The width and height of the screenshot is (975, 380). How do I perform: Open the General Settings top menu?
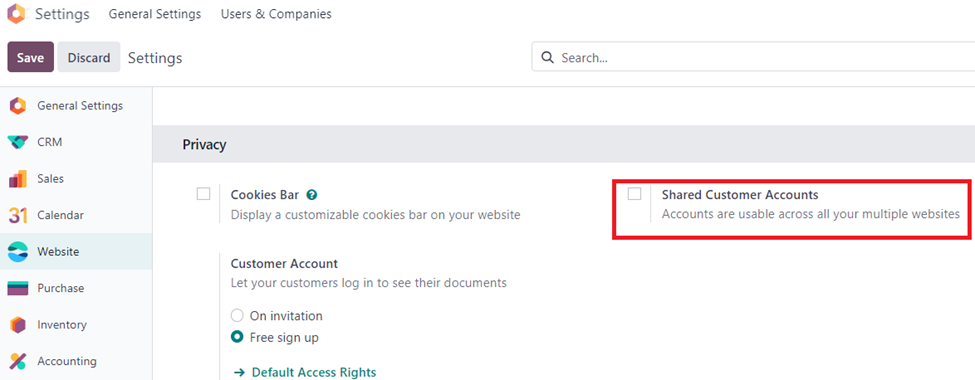[155, 14]
